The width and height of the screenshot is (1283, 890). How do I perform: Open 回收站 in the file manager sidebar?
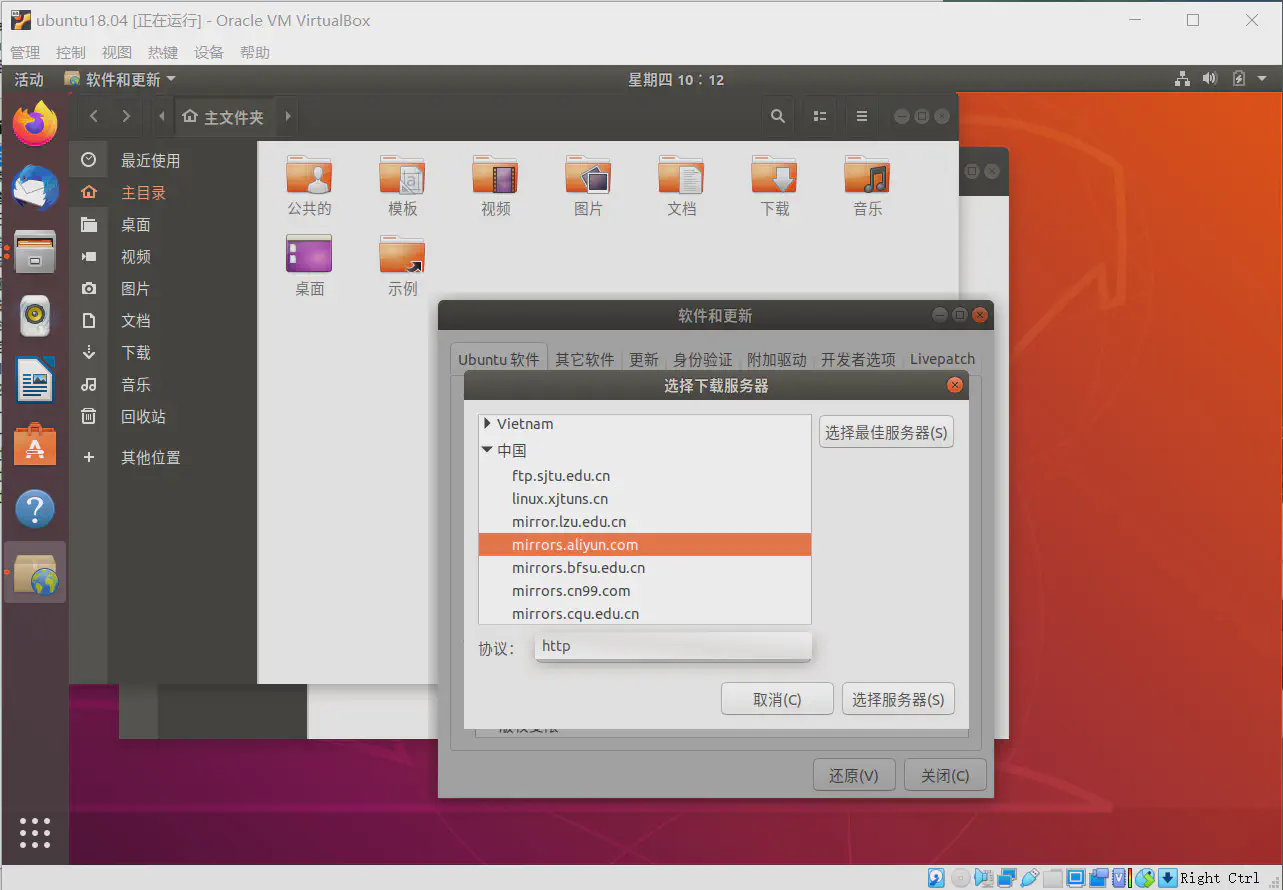coord(143,417)
